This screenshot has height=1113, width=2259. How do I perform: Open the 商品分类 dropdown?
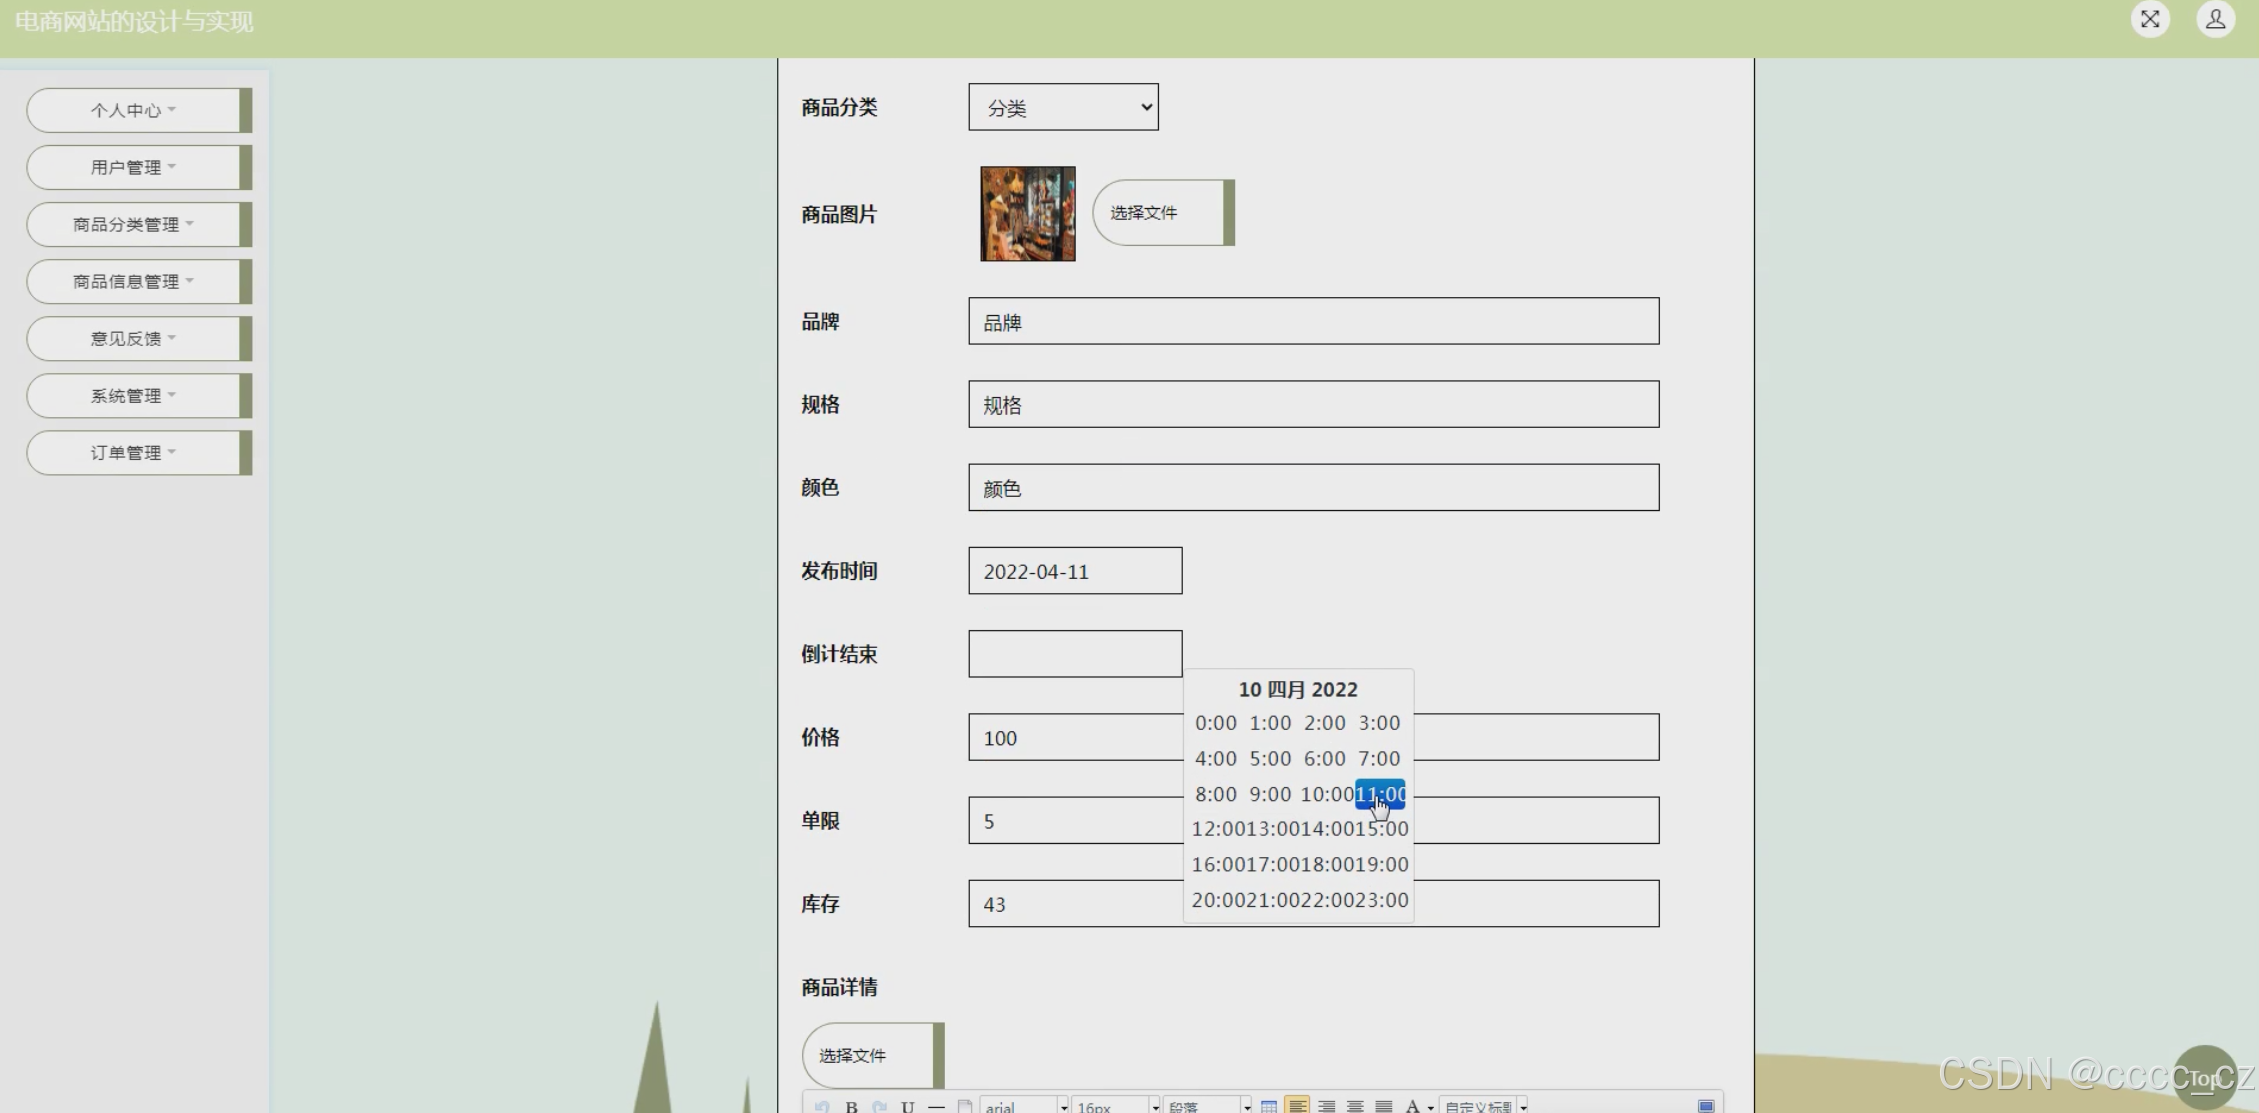click(x=1063, y=107)
